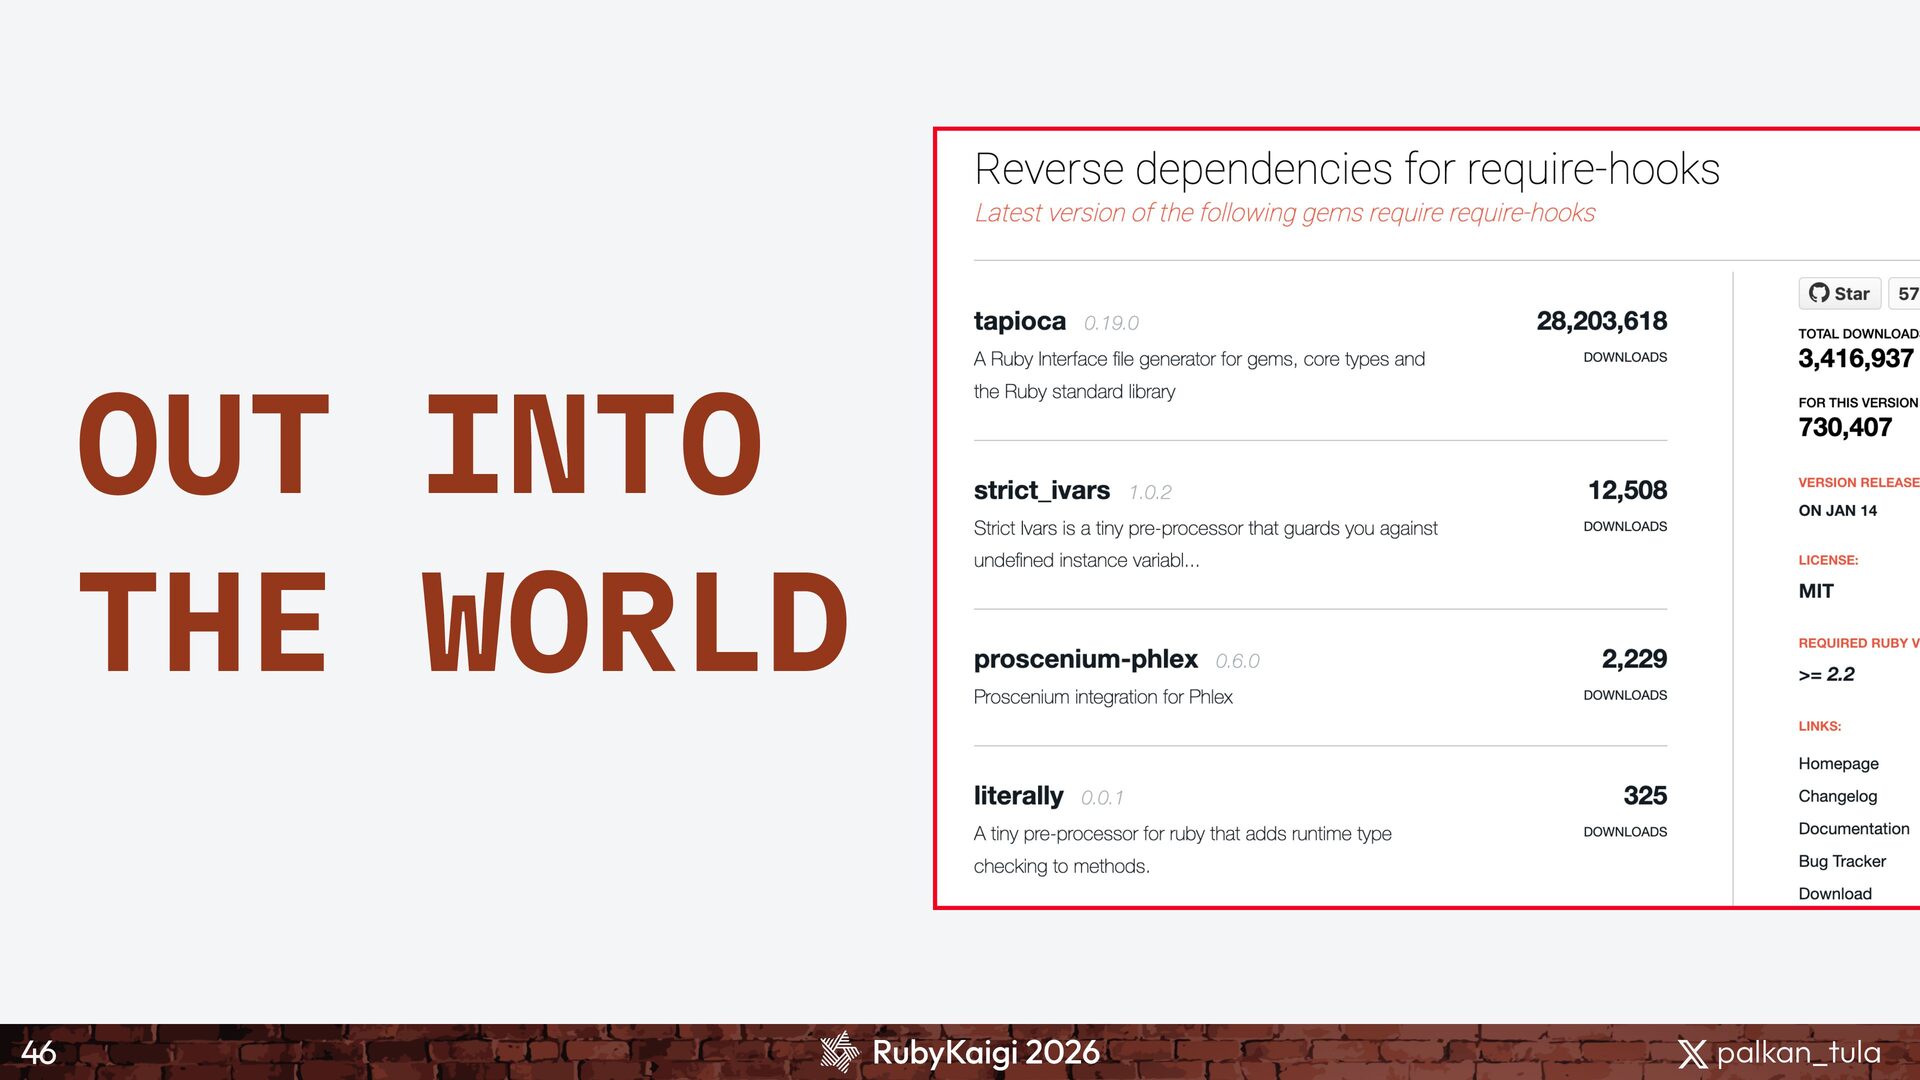This screenshot has width=1920, height=1080.
Task: Click the Reverse dependencies page heading
Action: click(1346, 169)
